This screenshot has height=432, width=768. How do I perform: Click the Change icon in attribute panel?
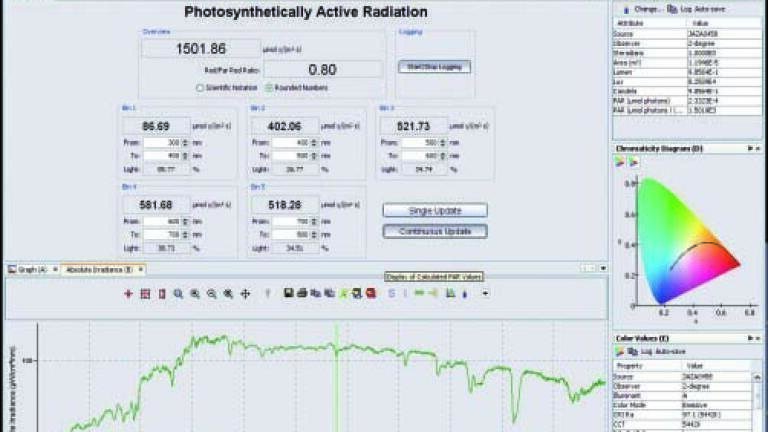(x=626, y=9)
